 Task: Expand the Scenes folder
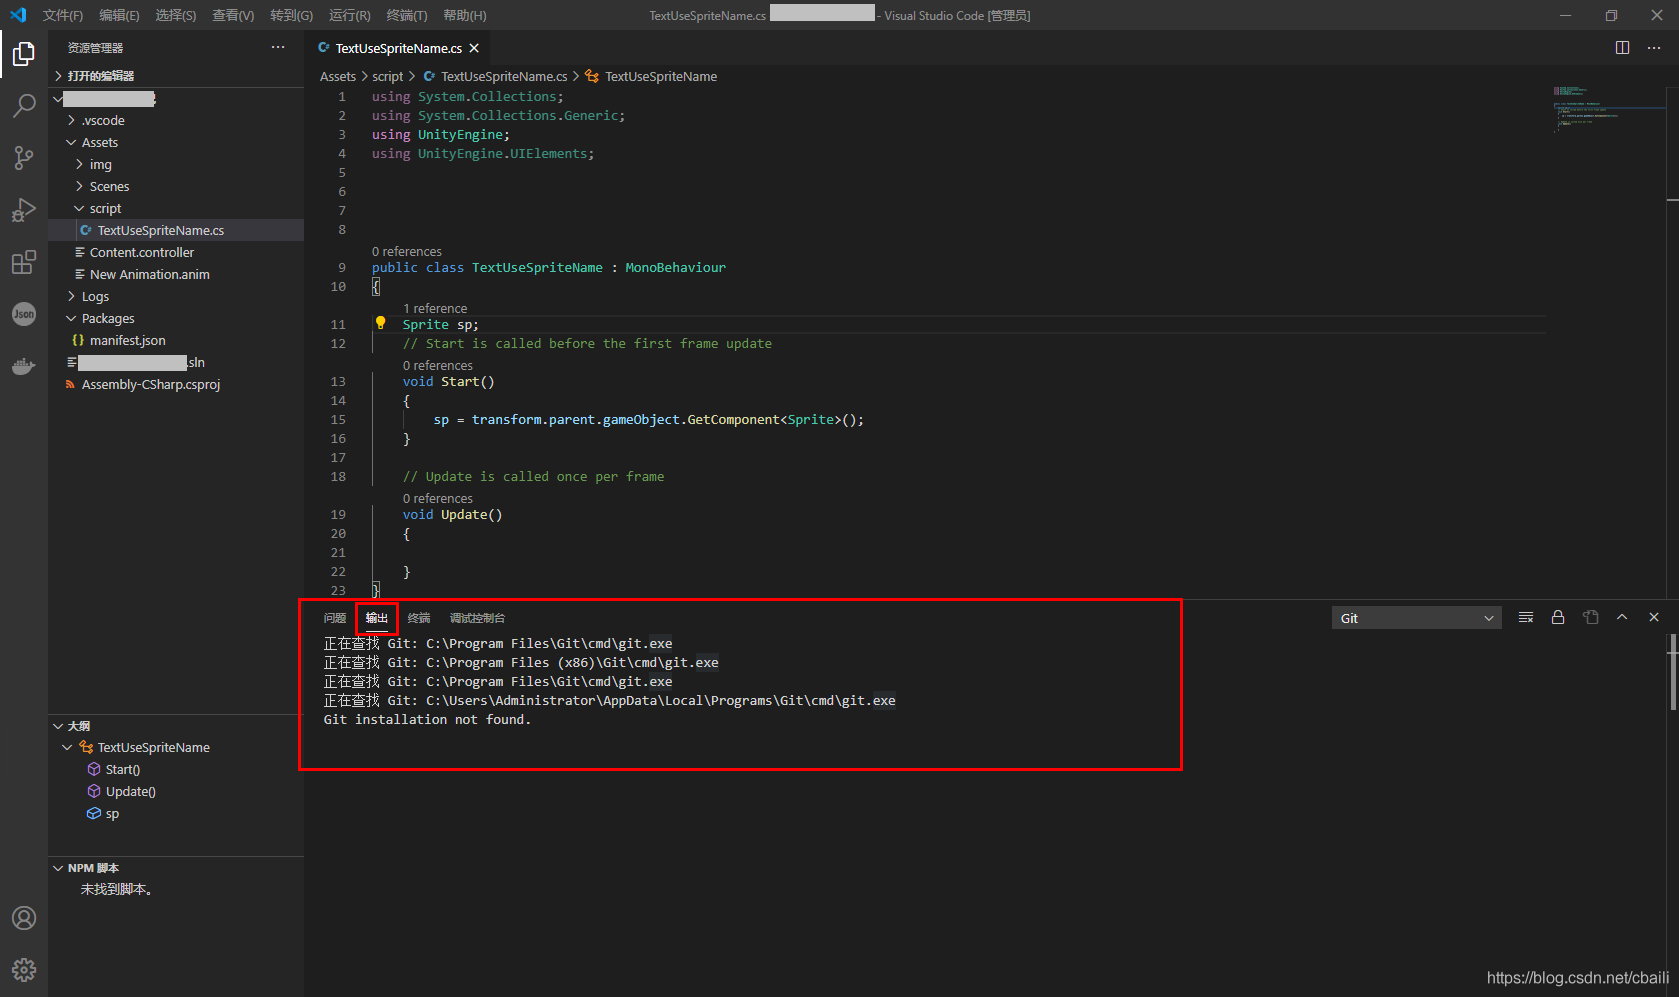(79, 186)
